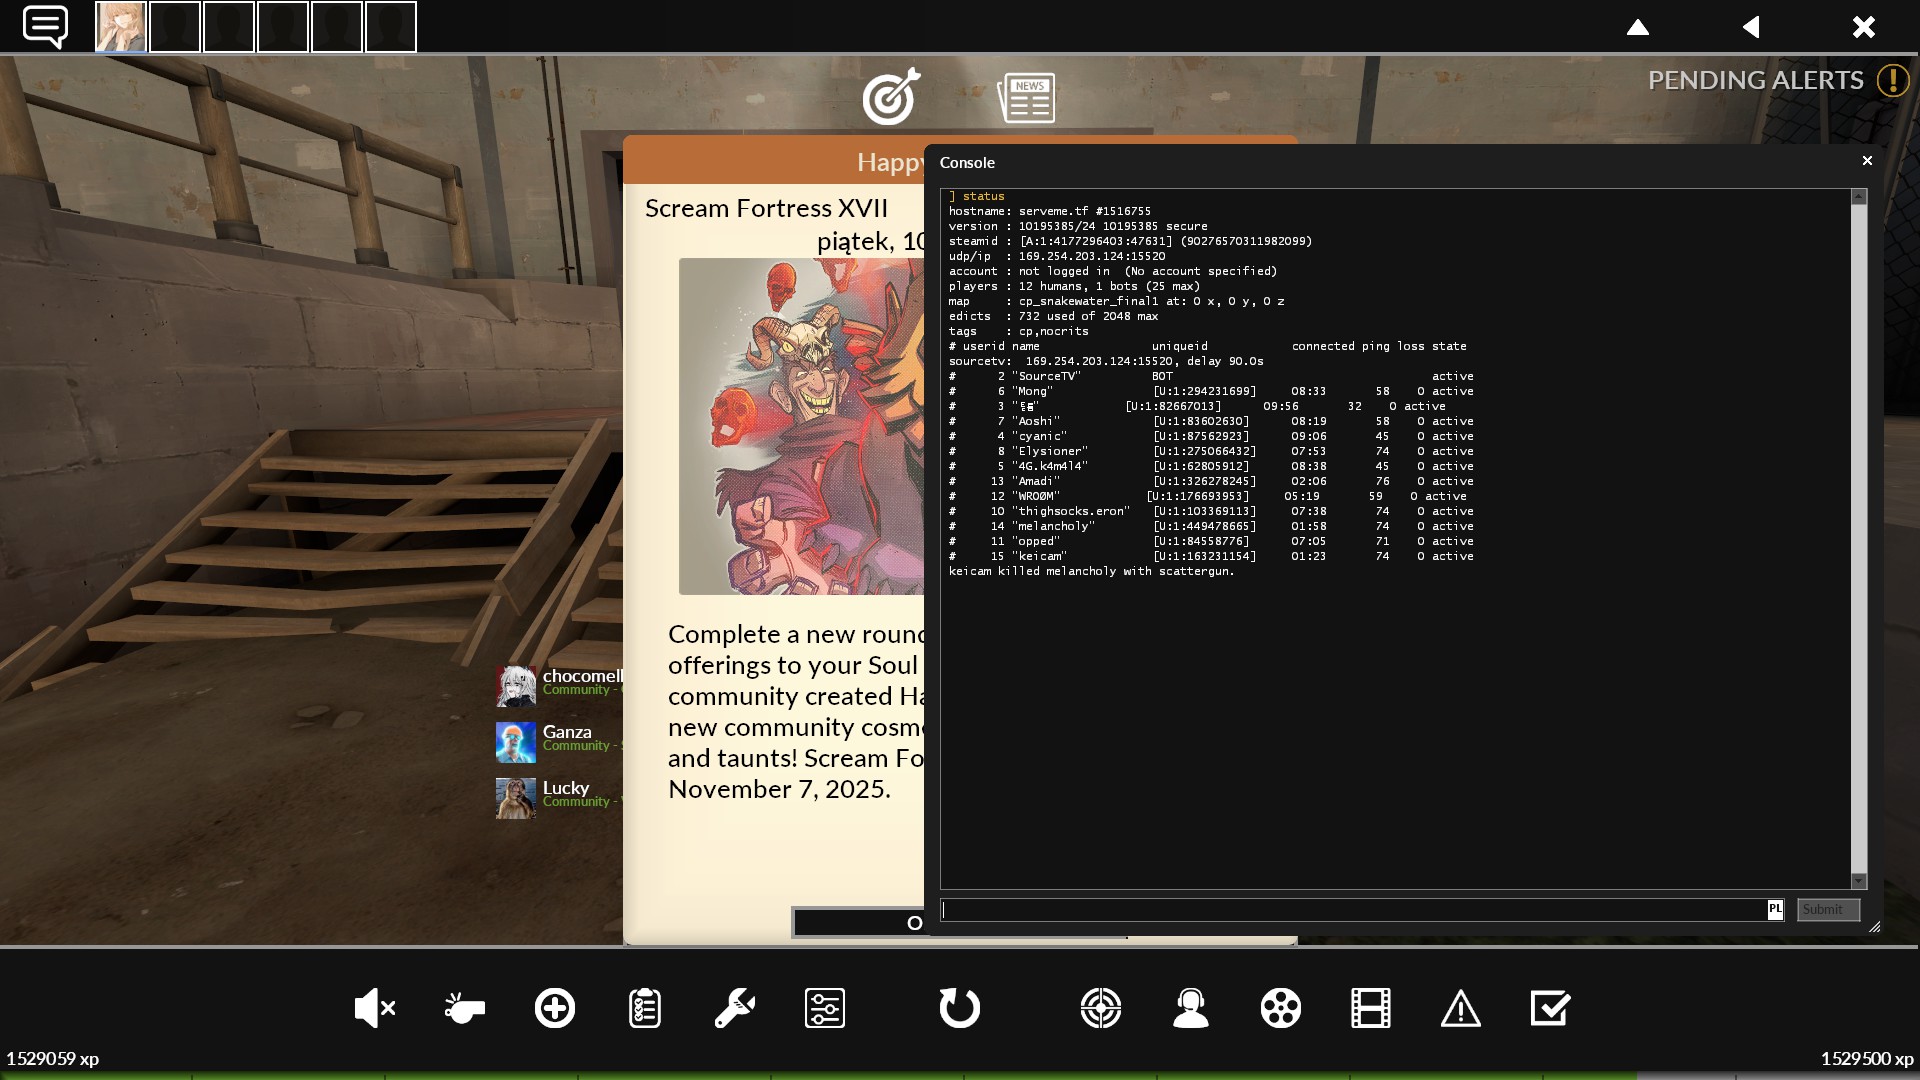
Task: Expand using the top-bar up arrow
Action: 1638,27
